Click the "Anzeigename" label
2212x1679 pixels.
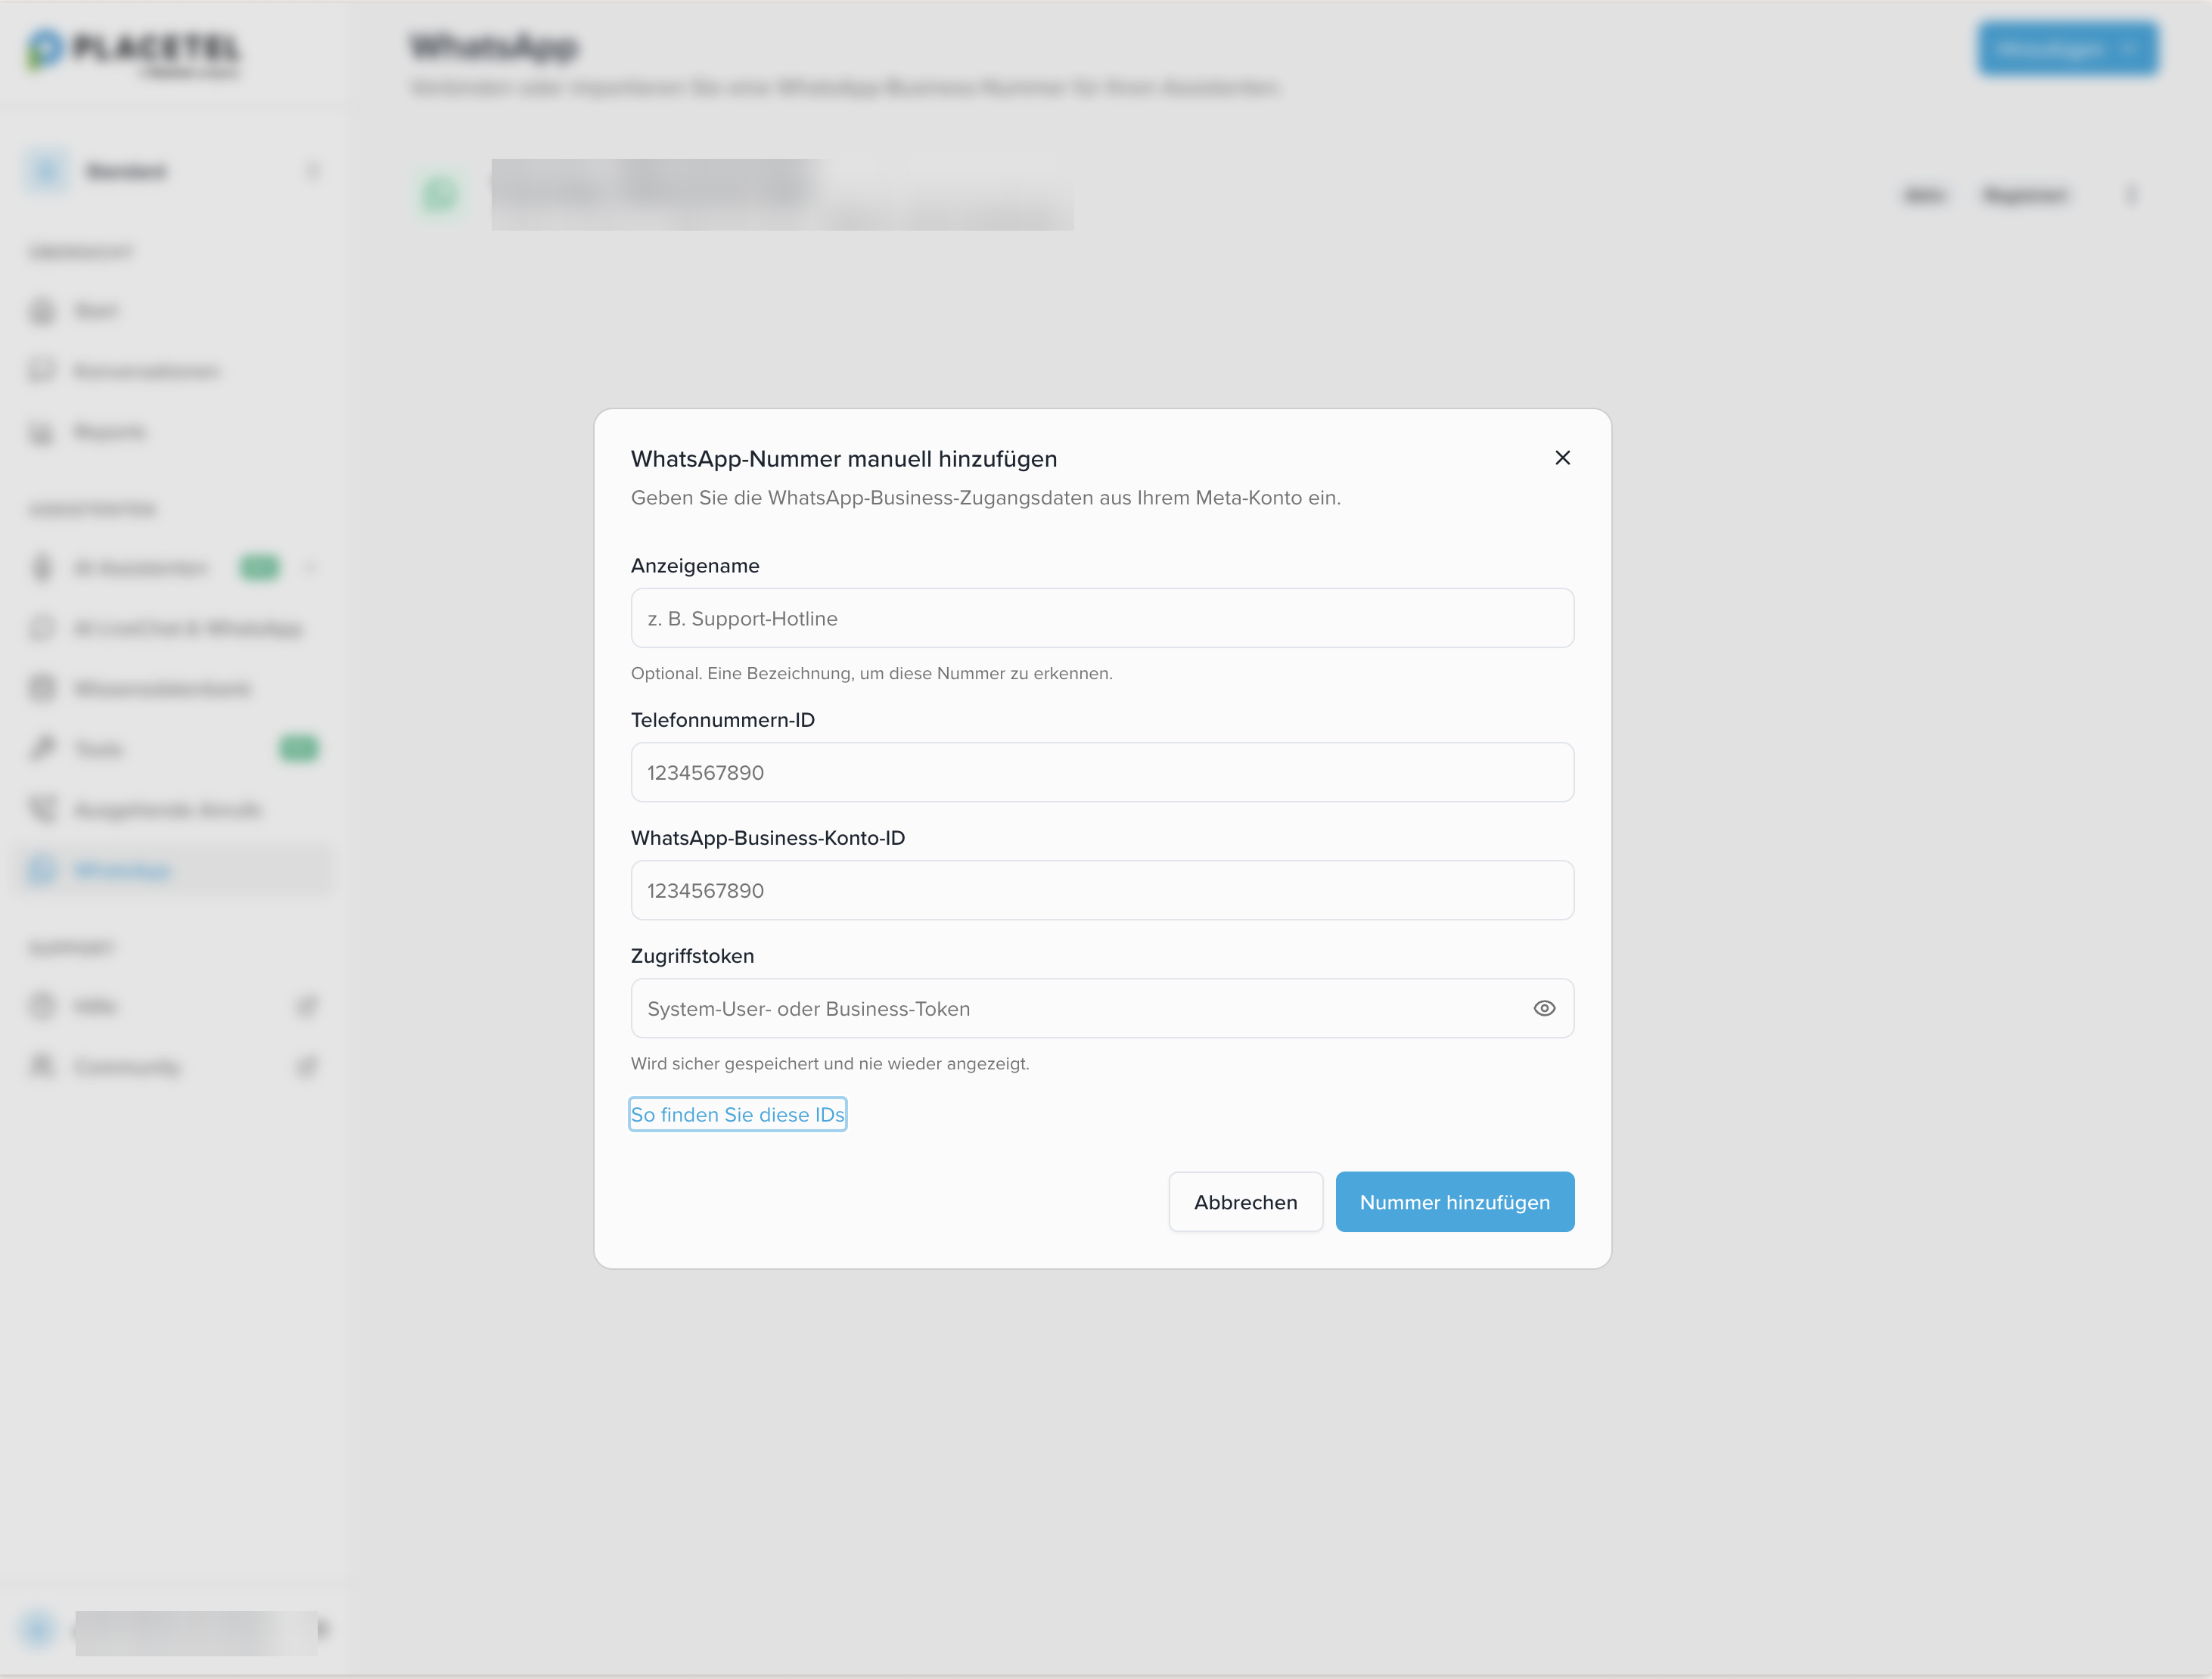tap(695, 566)
